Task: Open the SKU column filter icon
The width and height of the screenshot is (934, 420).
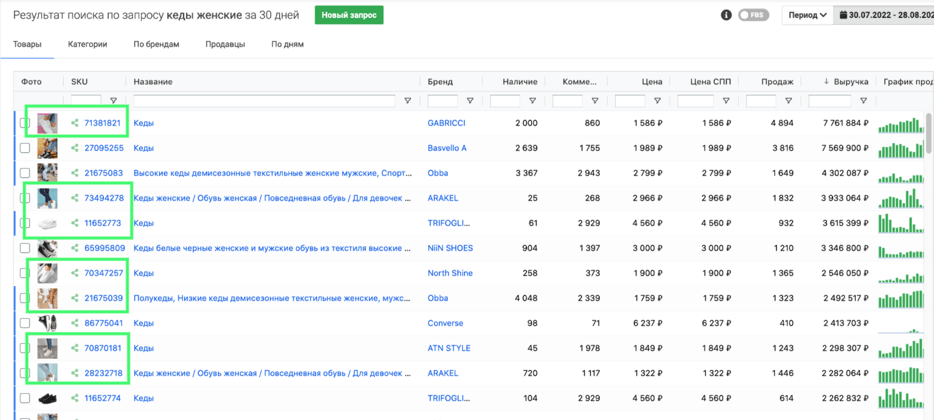Action: click(113, 101)
